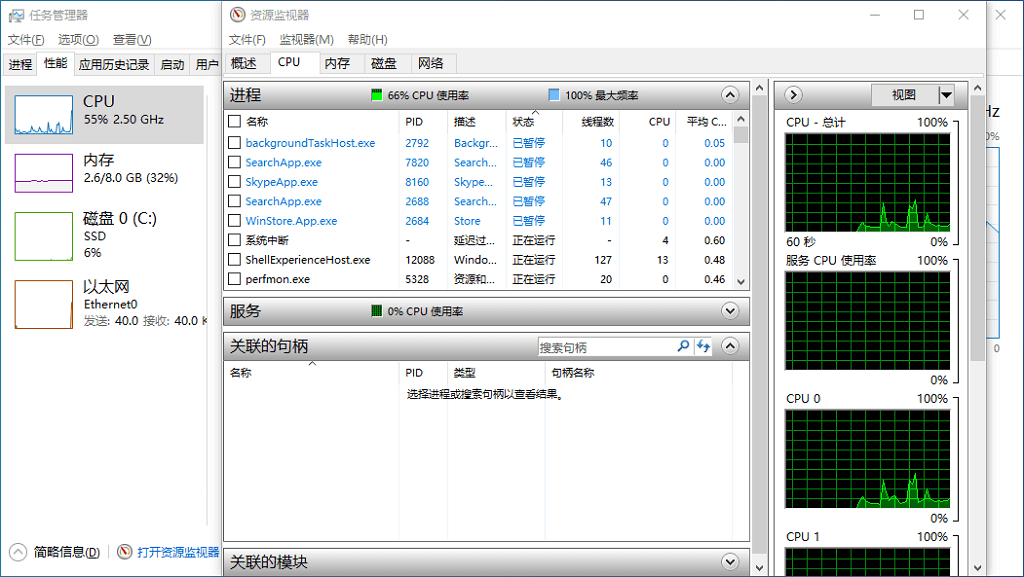Click the handle search magnifier icon
This screenshot has height=577, width=1024.
[682, 346]
